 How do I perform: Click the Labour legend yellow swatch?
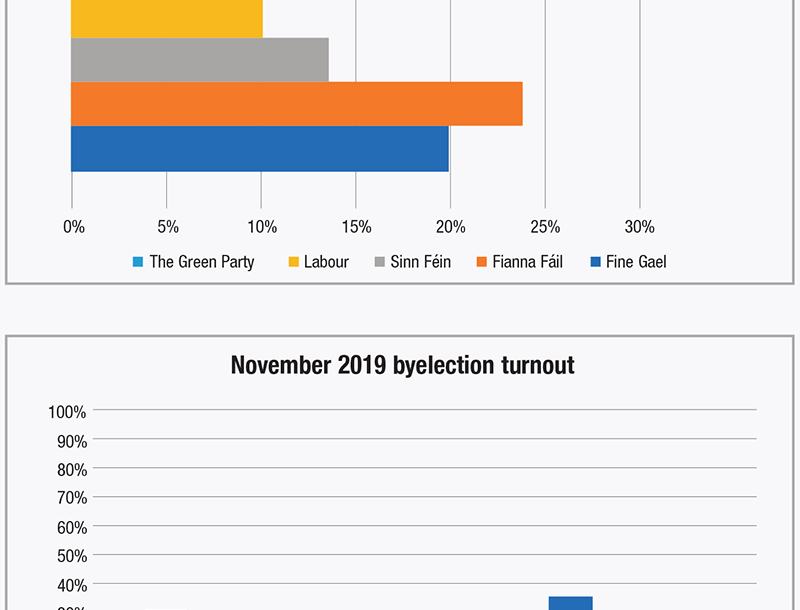[x=293, y=262]
